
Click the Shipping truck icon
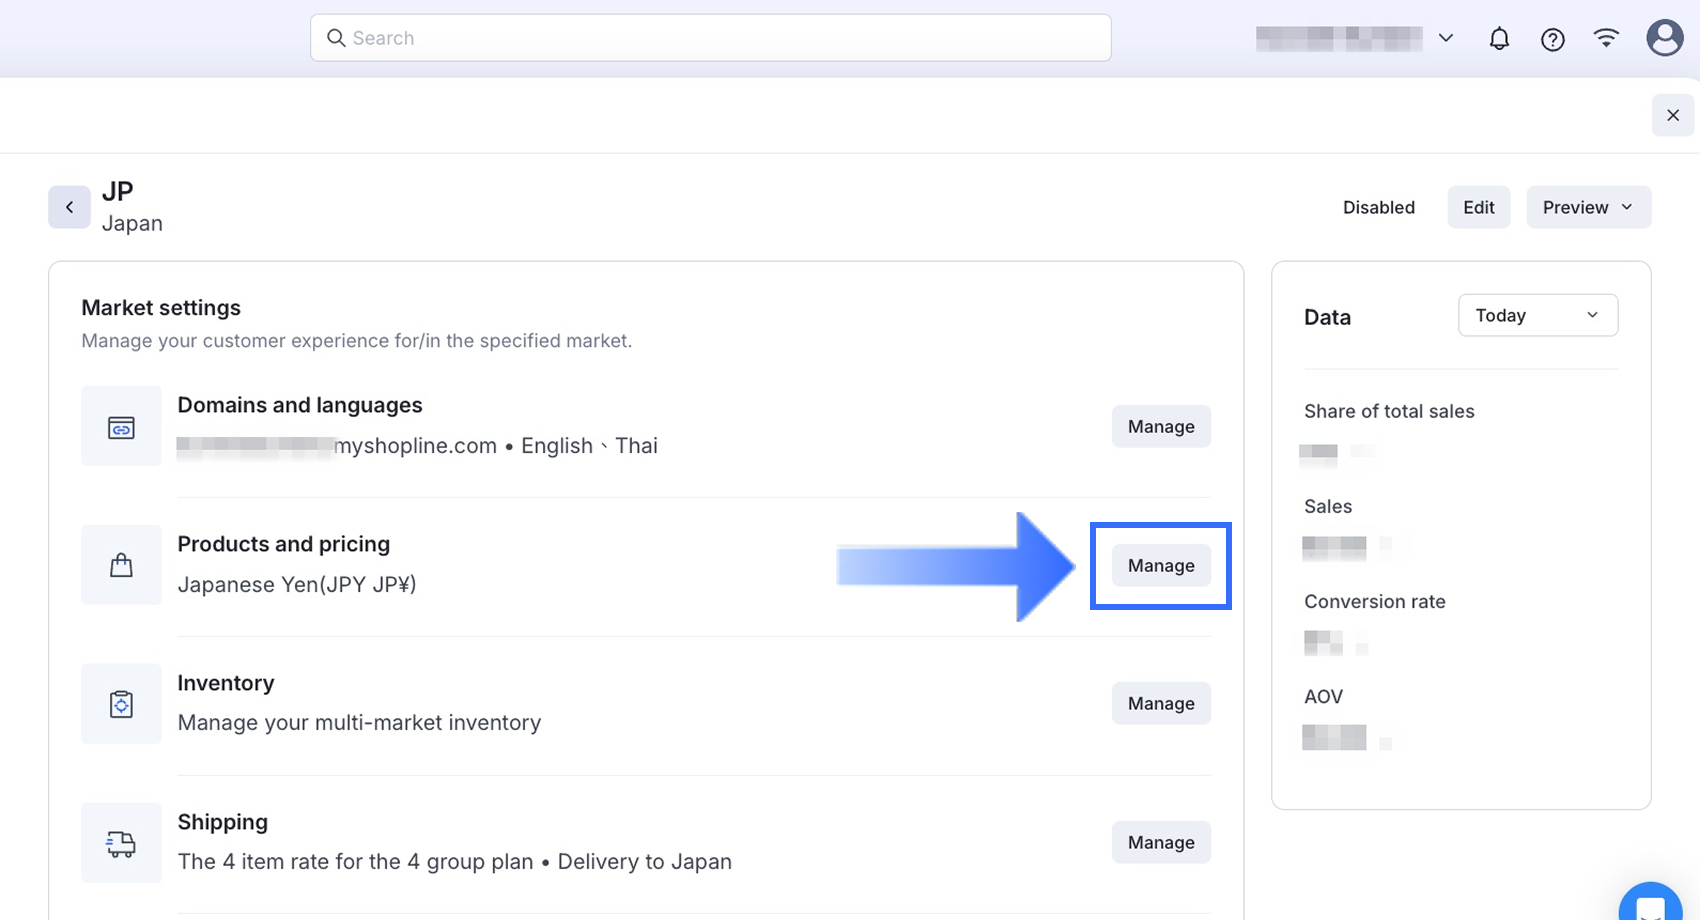[121, 843]
